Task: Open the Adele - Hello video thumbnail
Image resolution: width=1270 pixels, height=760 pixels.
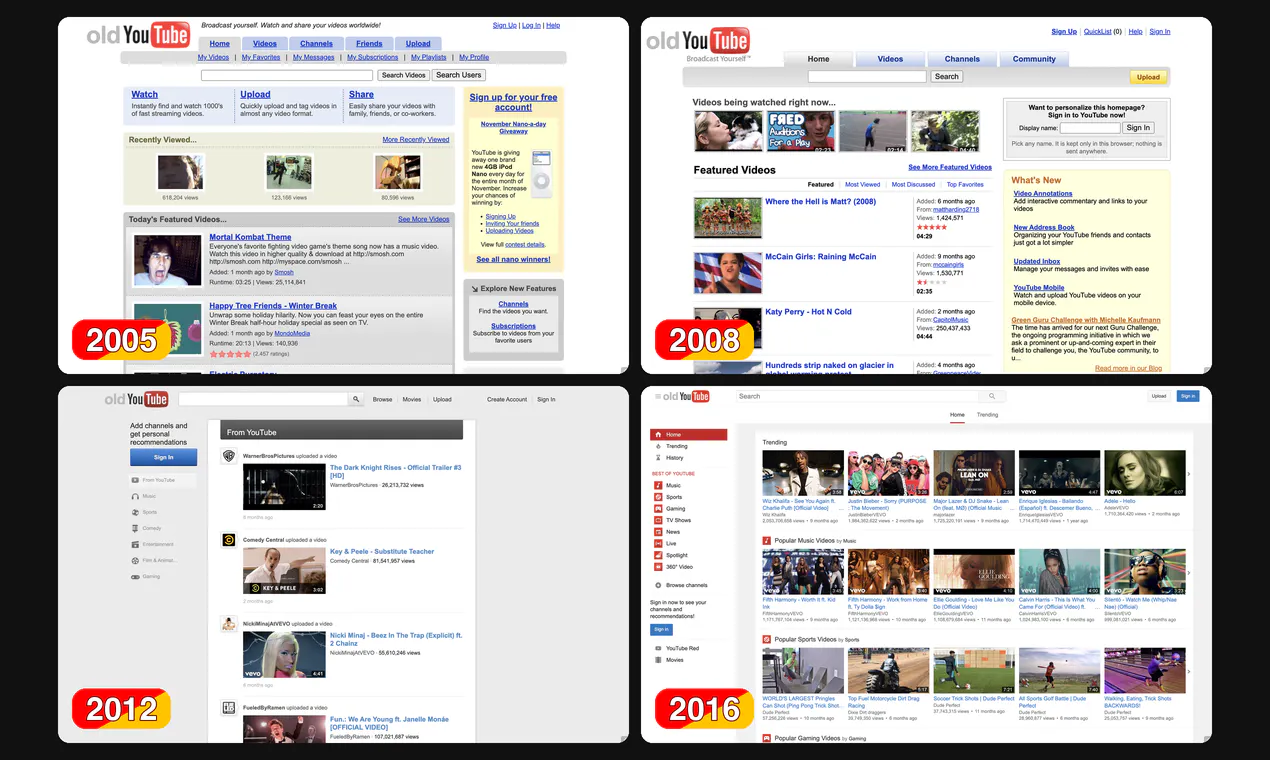Action: pos(1144,473)
